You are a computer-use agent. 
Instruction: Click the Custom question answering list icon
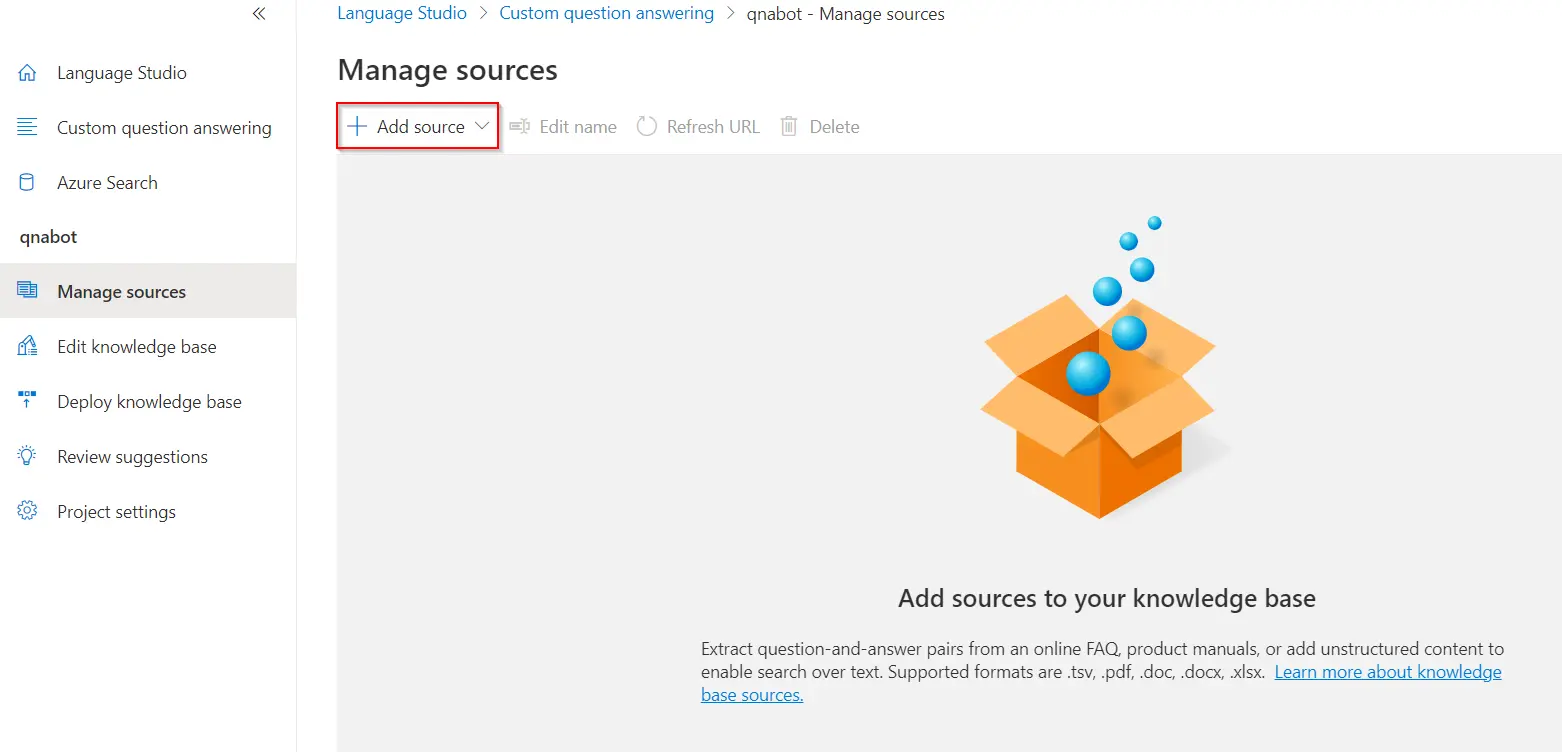coord(28,128)
